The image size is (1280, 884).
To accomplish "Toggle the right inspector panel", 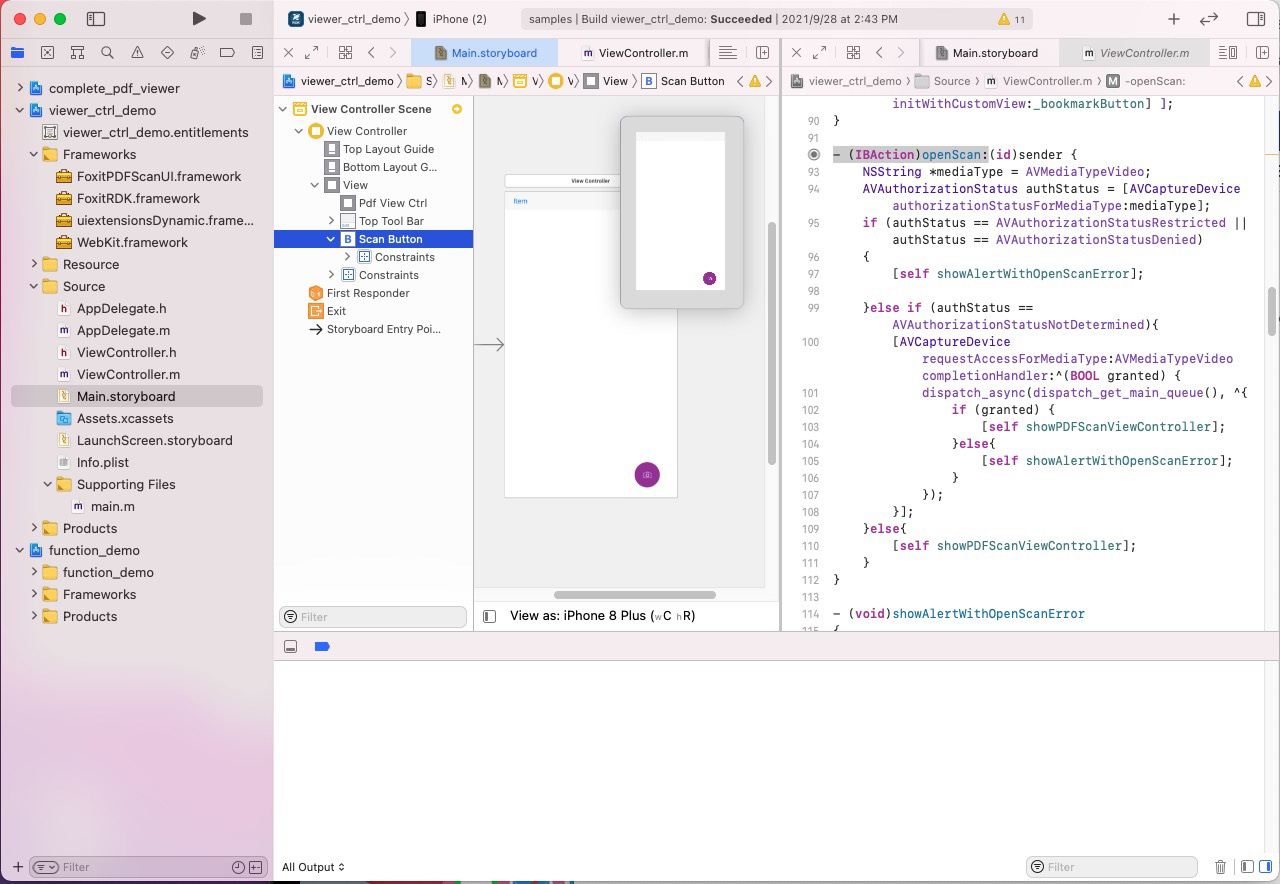I will (x=1257, y=18).
